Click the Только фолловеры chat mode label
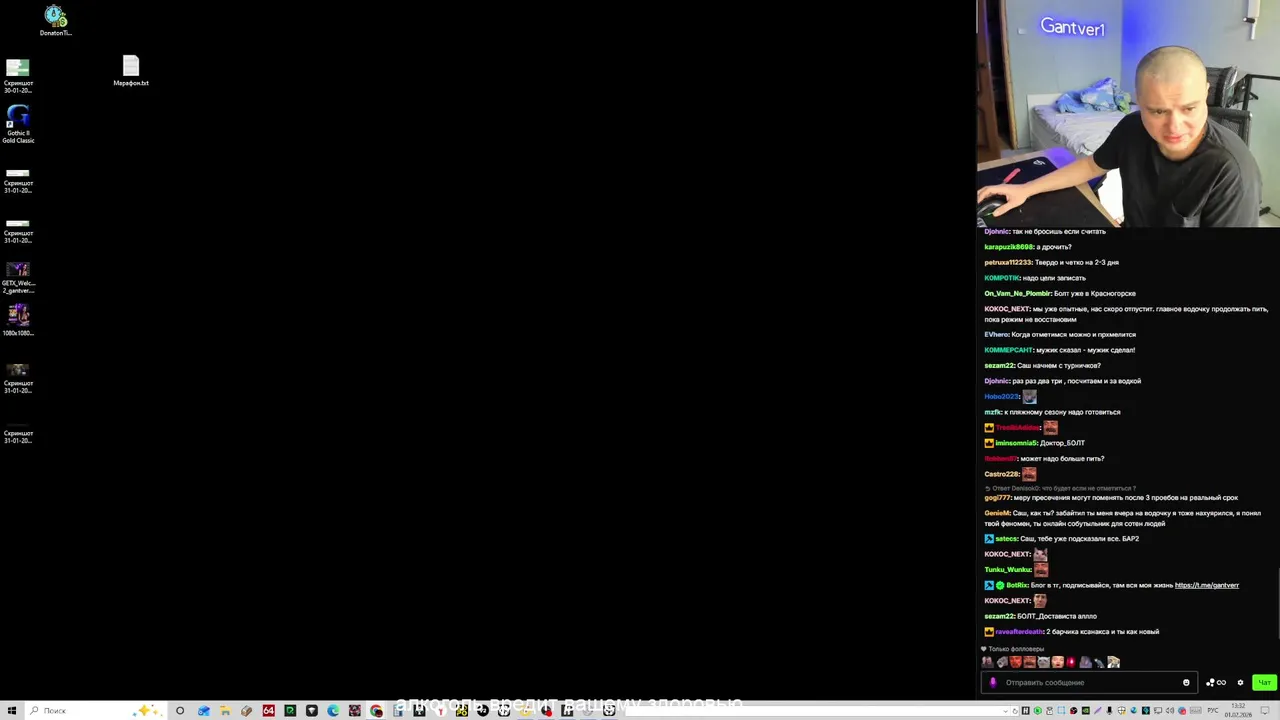Screen dimensions: 1280x720 click(x=1016, y=649)
